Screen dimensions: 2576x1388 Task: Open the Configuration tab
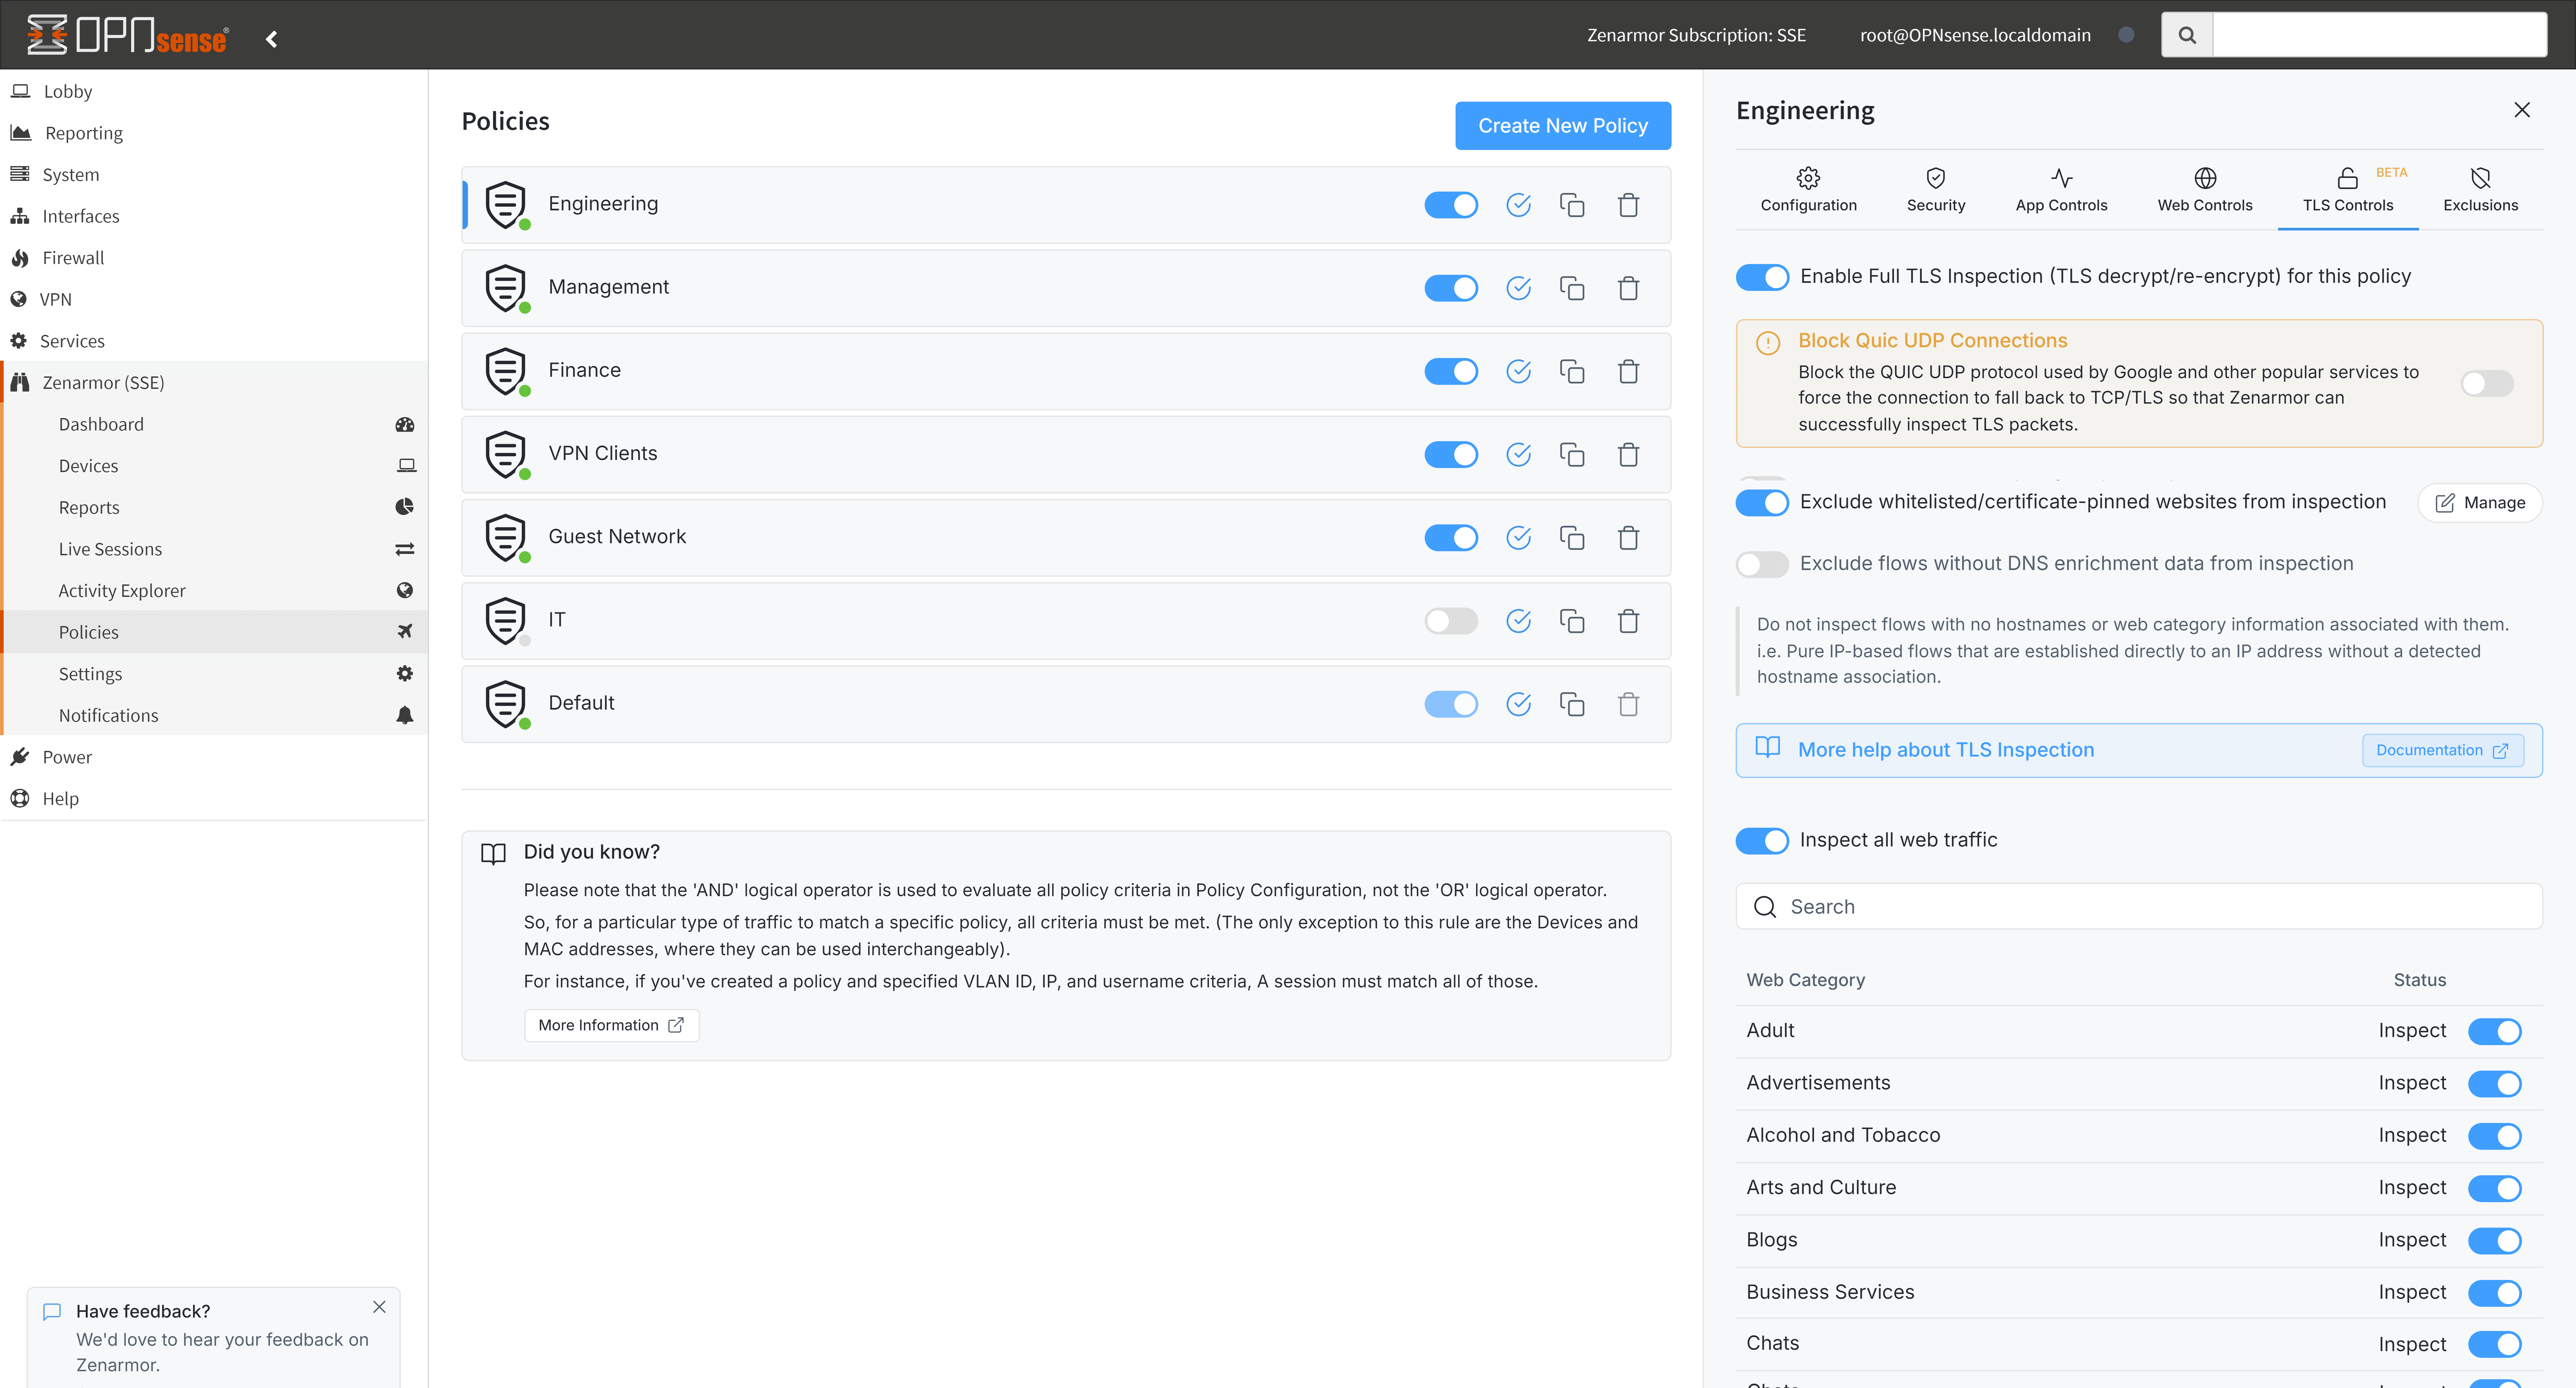[x=1808, y=190]
